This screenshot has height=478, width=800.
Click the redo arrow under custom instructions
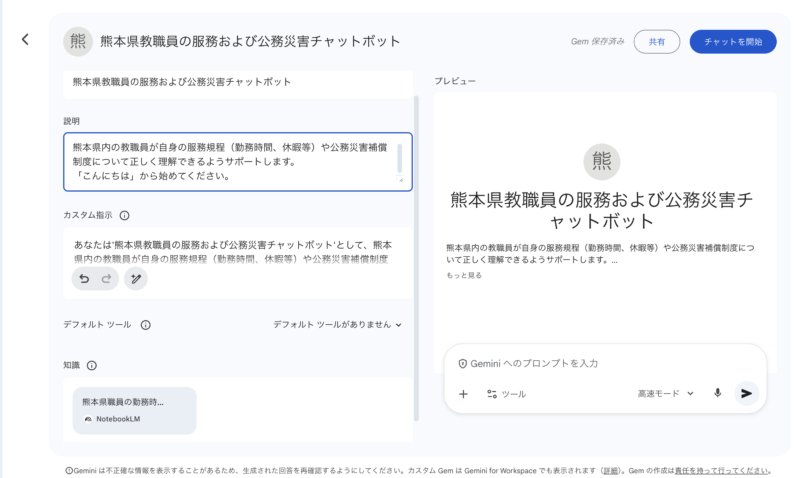108,281
